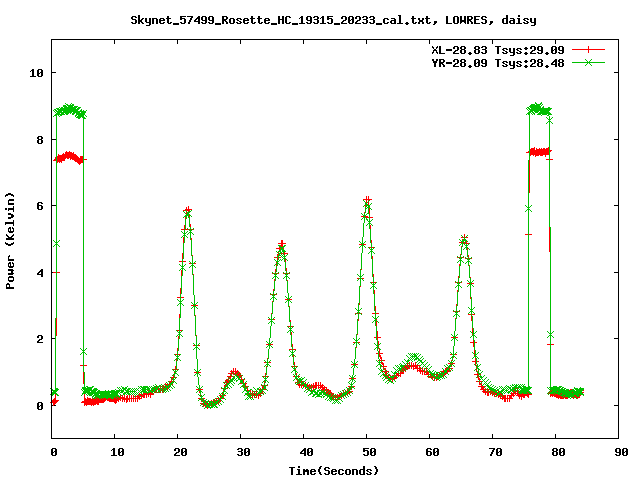Click the red XL legend line sample
The height and width of the screenshot is (480, 640).
pos(588,49)
